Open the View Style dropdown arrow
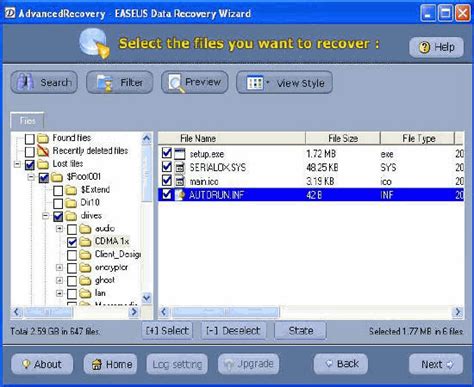Viewport: 474px width, 387px height. (267, 82)
